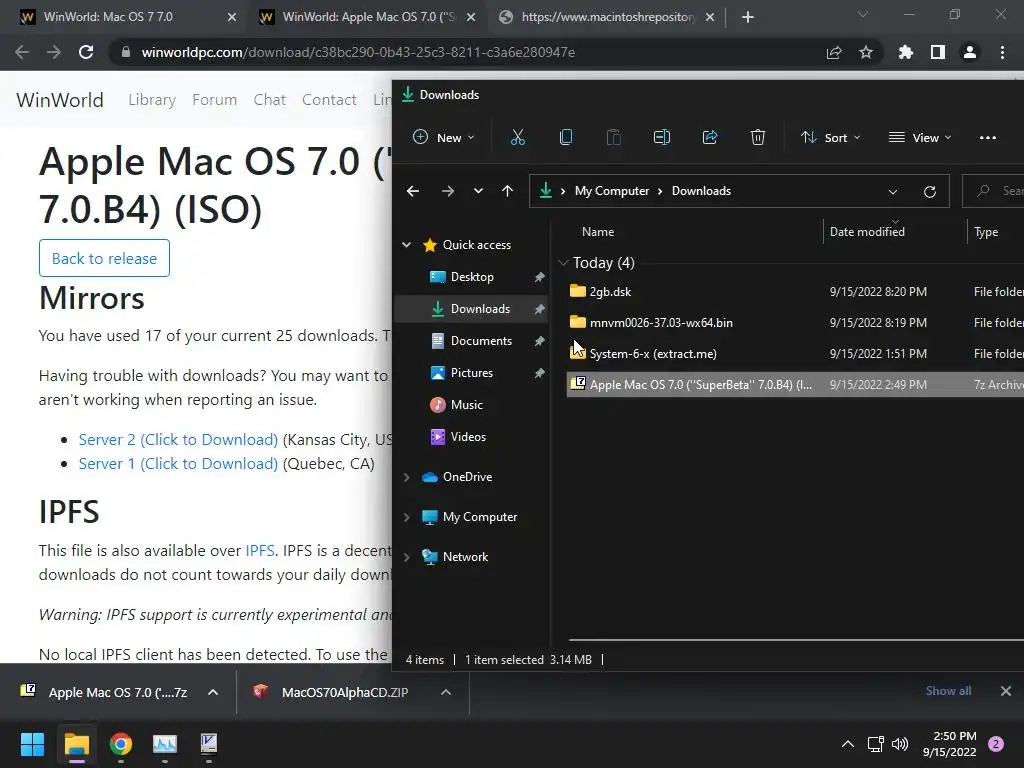
Task: Expand the Network tree node
Action: pos(406,557)
